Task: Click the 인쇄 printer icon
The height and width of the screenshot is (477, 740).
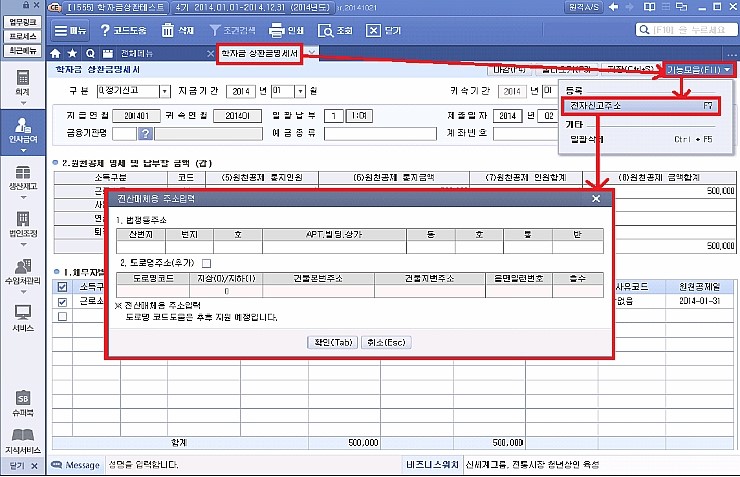Action: point(276,30)
